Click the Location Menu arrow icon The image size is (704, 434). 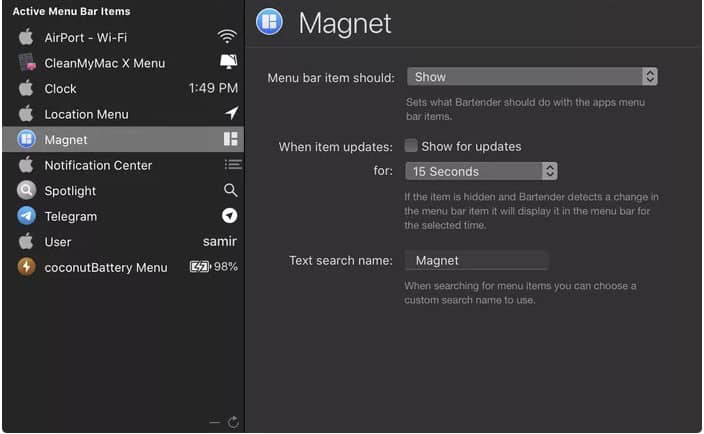coord(231,113)
